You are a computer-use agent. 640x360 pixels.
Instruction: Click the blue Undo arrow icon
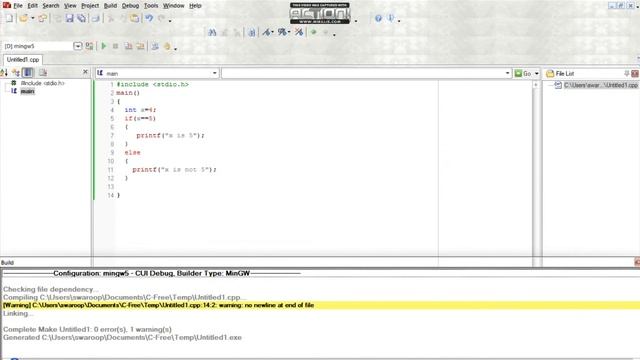coord(149,18)
